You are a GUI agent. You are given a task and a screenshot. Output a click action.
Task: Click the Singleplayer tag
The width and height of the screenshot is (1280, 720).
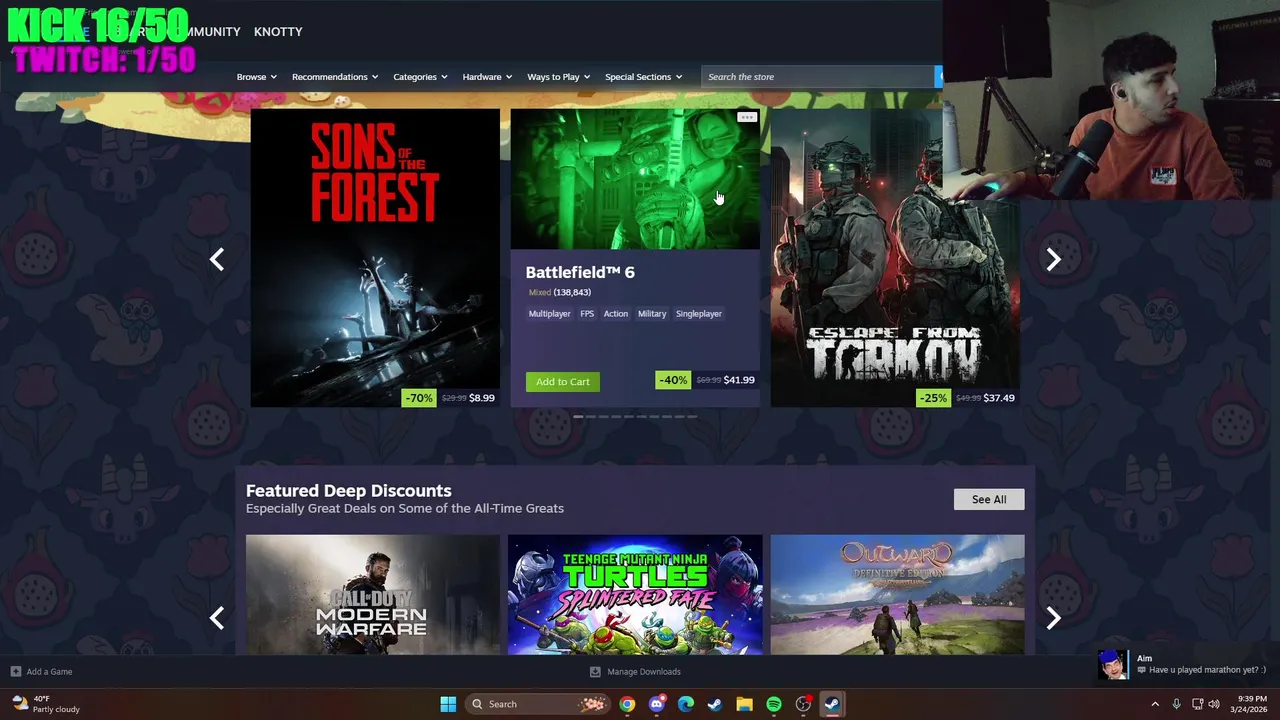pos(699,314)
